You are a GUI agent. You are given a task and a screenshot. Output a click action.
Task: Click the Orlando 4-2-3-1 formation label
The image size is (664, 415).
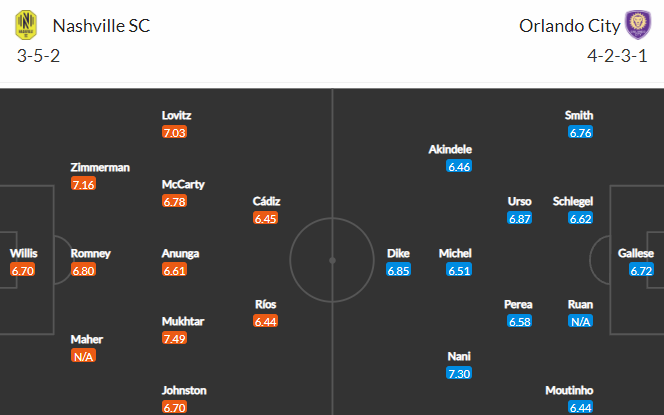(x=617, y=56)
